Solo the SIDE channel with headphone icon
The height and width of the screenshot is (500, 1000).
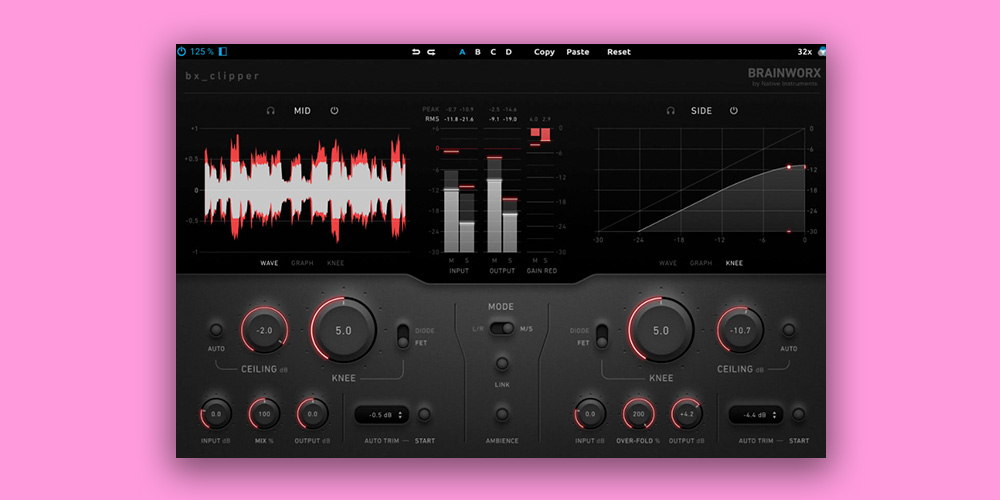click(670, 111)
